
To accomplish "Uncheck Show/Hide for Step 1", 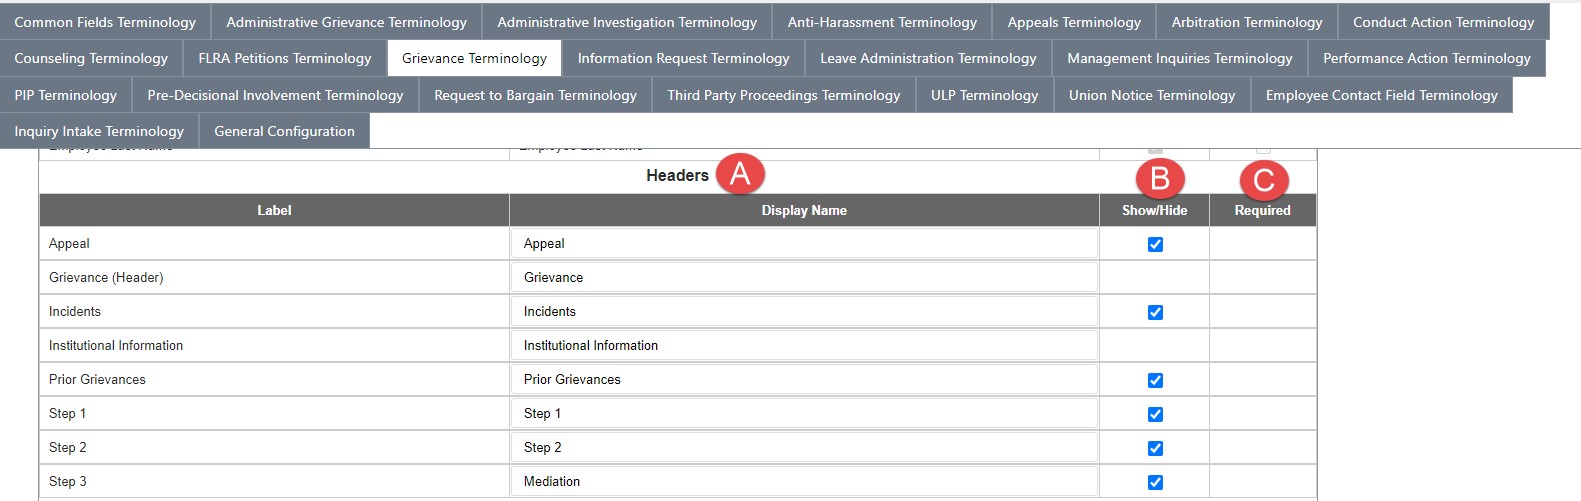I will pyautogui.click(x=1155, y=414).
